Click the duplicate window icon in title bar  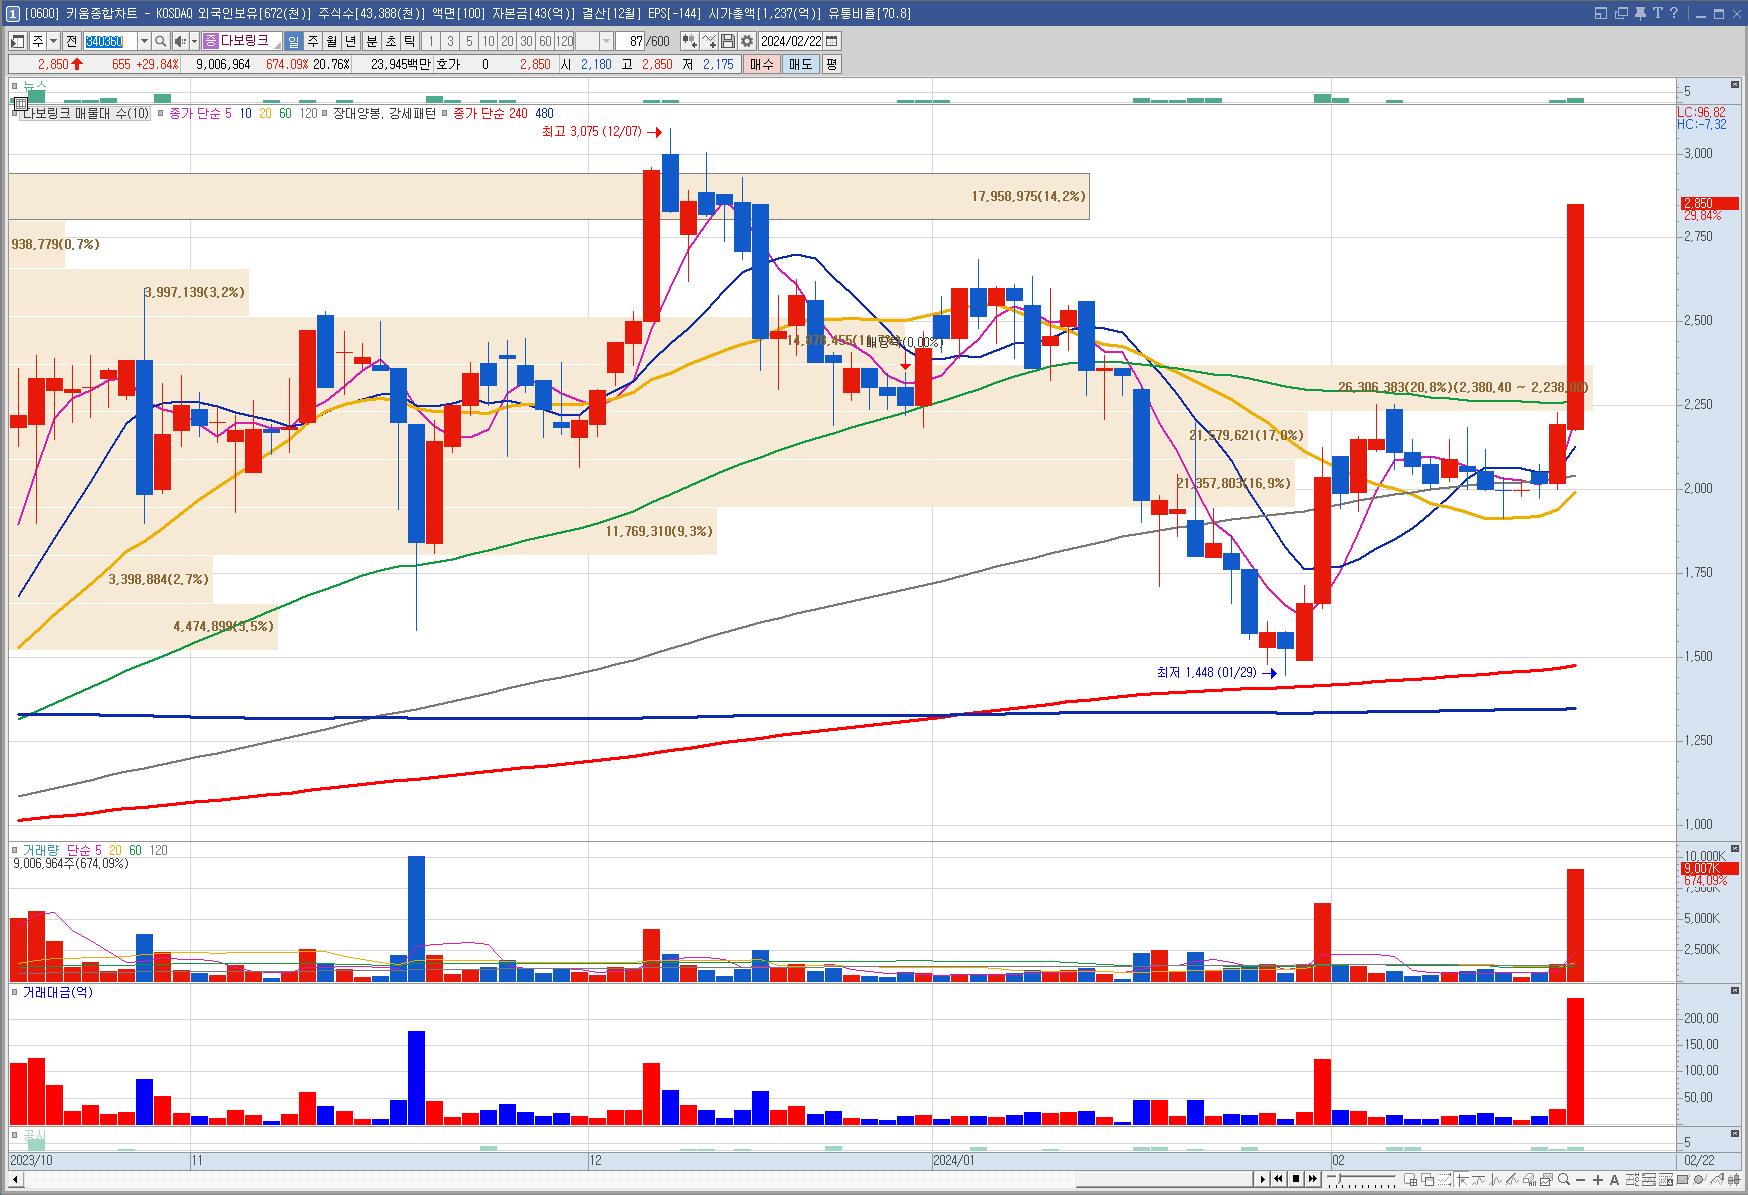[x=1622, y=13]
